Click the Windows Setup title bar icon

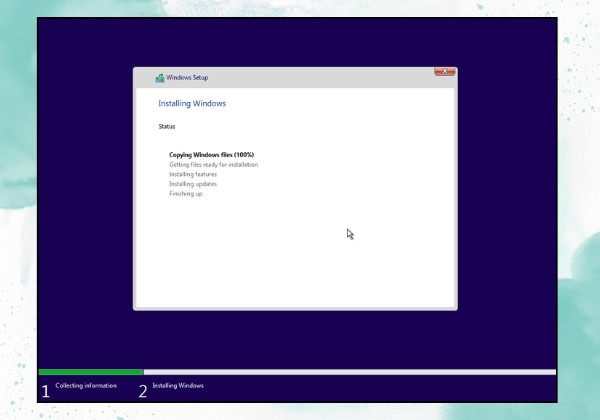160,78
